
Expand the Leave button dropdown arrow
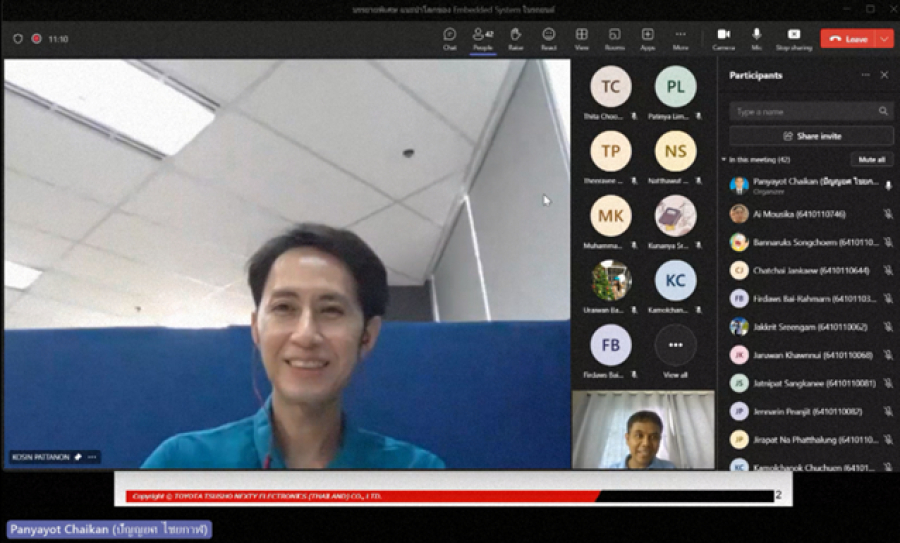pos(884,39)
